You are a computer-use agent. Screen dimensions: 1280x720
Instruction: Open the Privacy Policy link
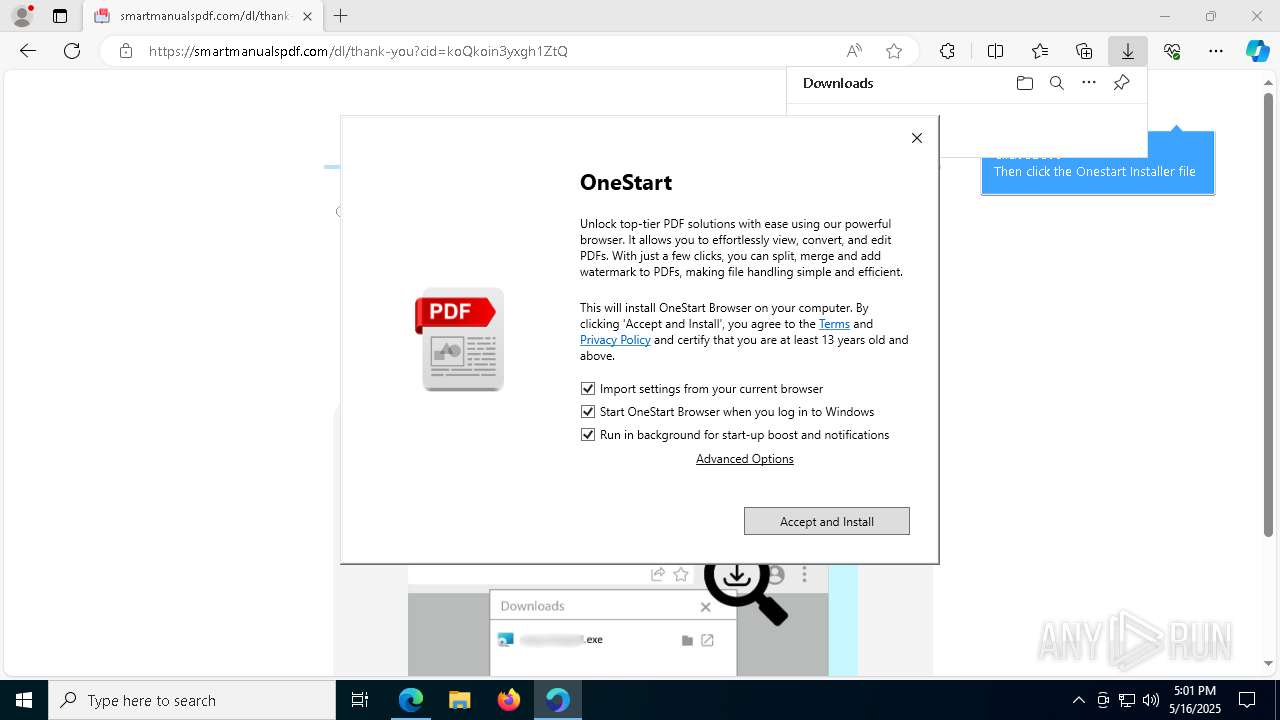coord(615,340)
